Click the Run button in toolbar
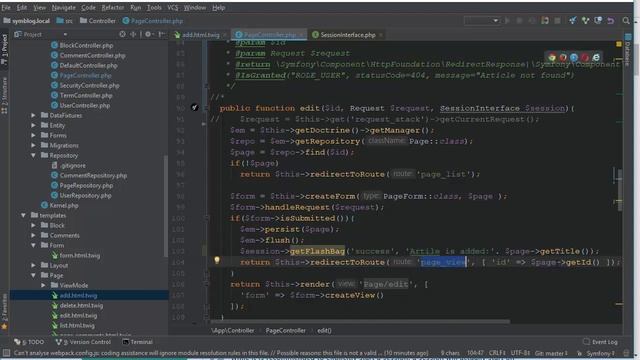This screenshot has width=640, height=360. coord(507,20)
